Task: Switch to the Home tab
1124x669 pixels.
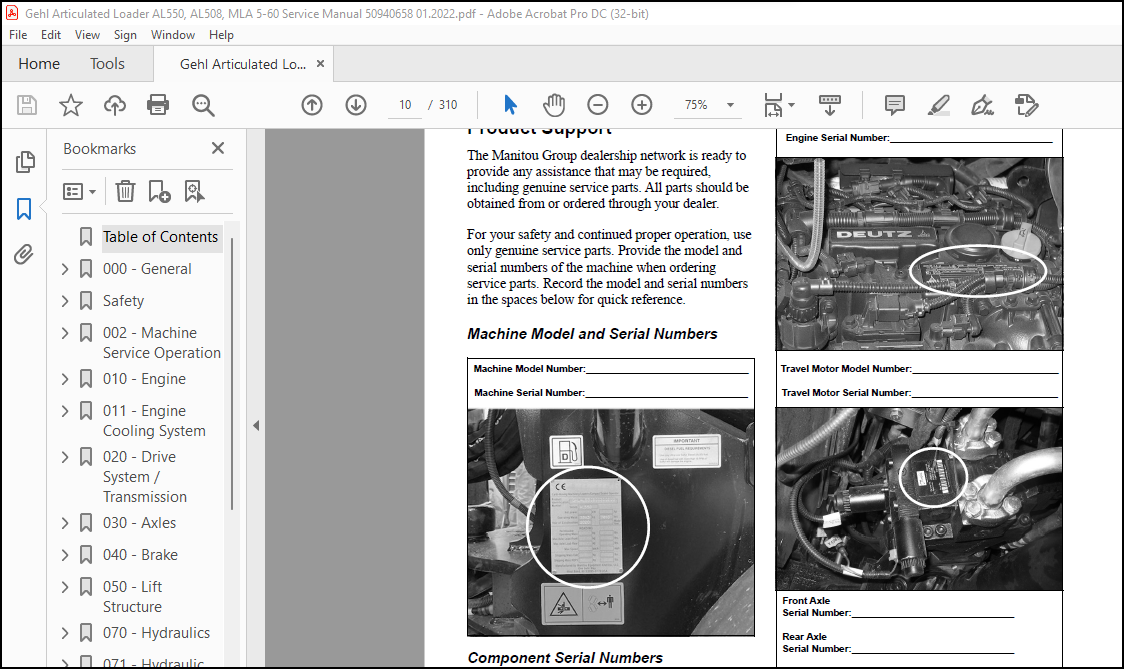Action: (39, 64)
